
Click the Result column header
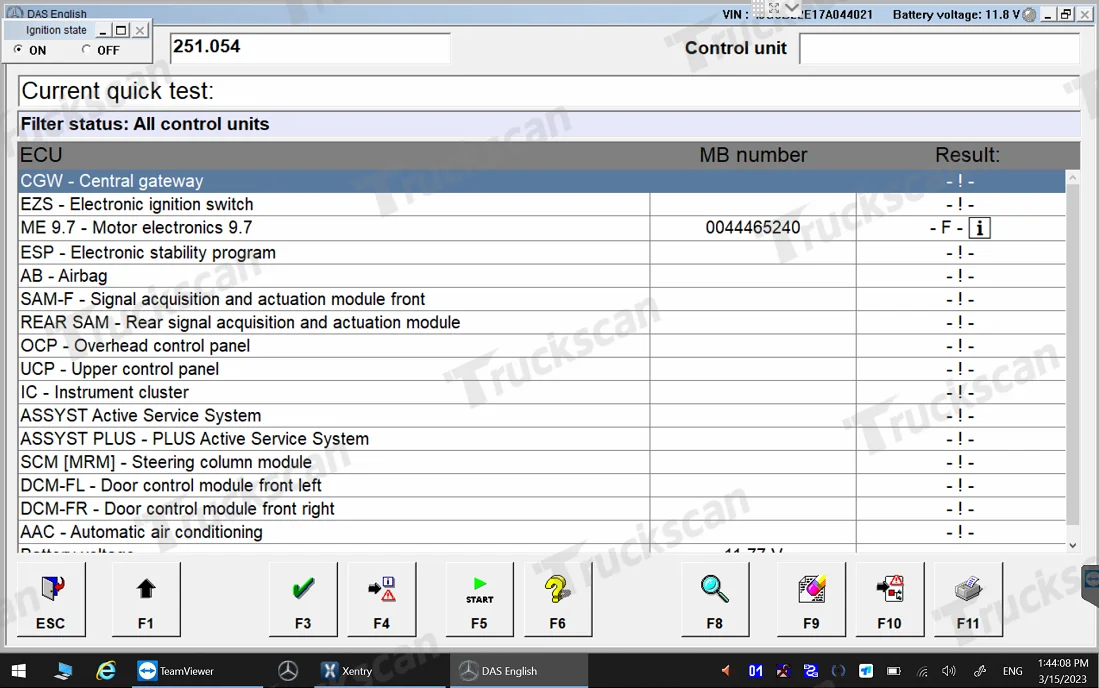(967, 155)
